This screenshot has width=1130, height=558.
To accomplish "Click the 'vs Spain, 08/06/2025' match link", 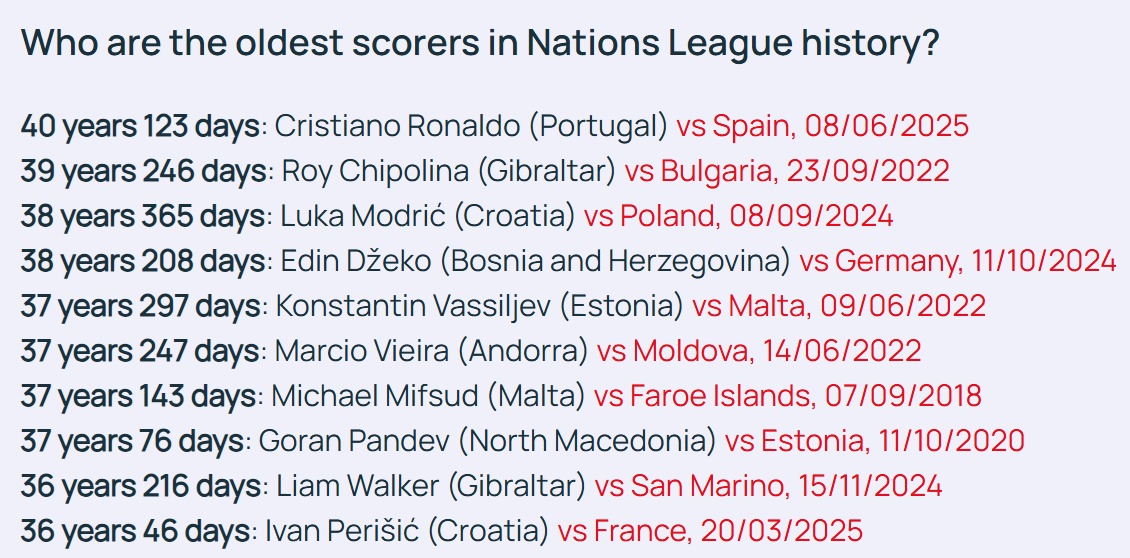I will pyautogui.click(x=822, y=126).
